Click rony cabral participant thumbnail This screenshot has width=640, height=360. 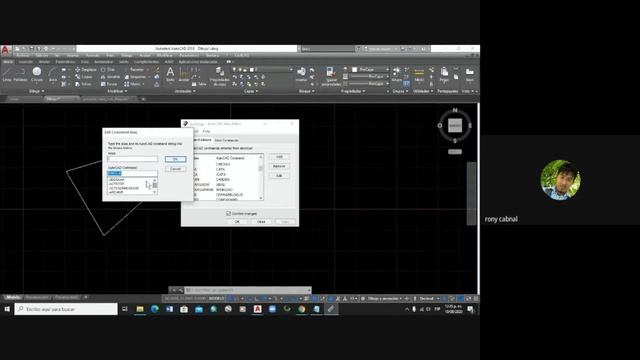tap(560, 180)
